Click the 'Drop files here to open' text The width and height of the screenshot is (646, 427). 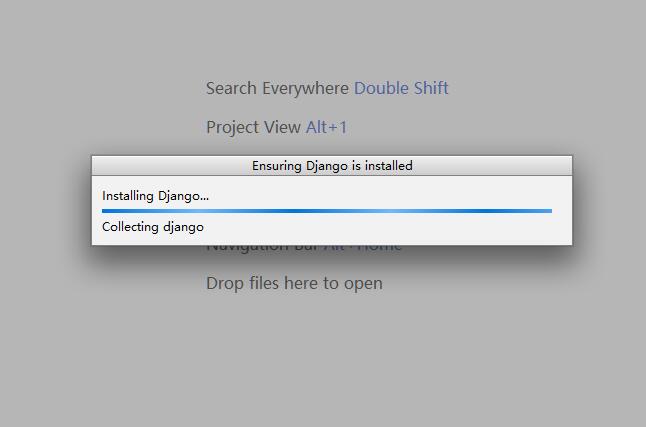point(294,283)
